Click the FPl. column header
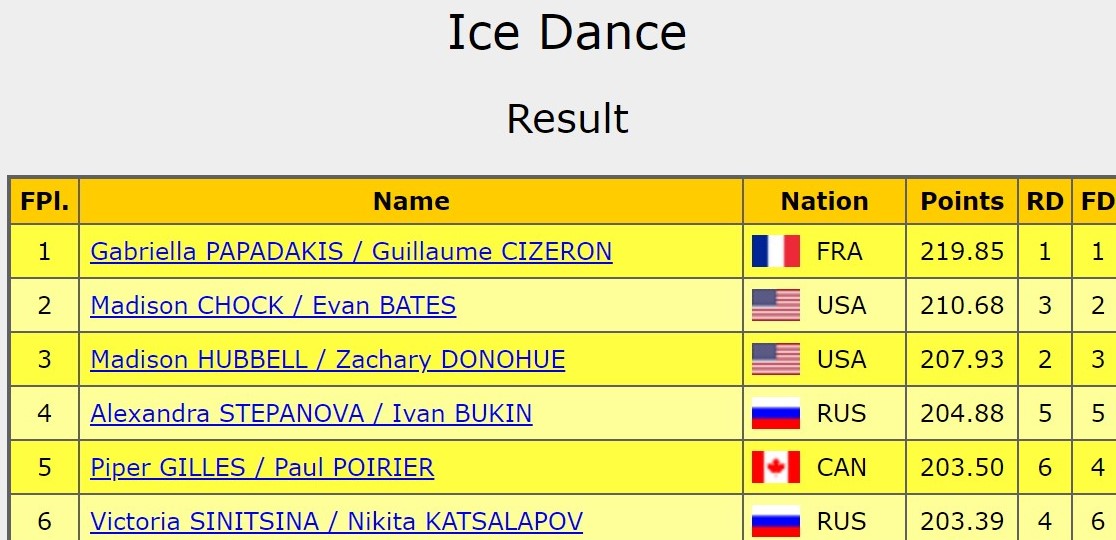The image size is (1116, 540). pyautogui.click(x=44, y=201)
